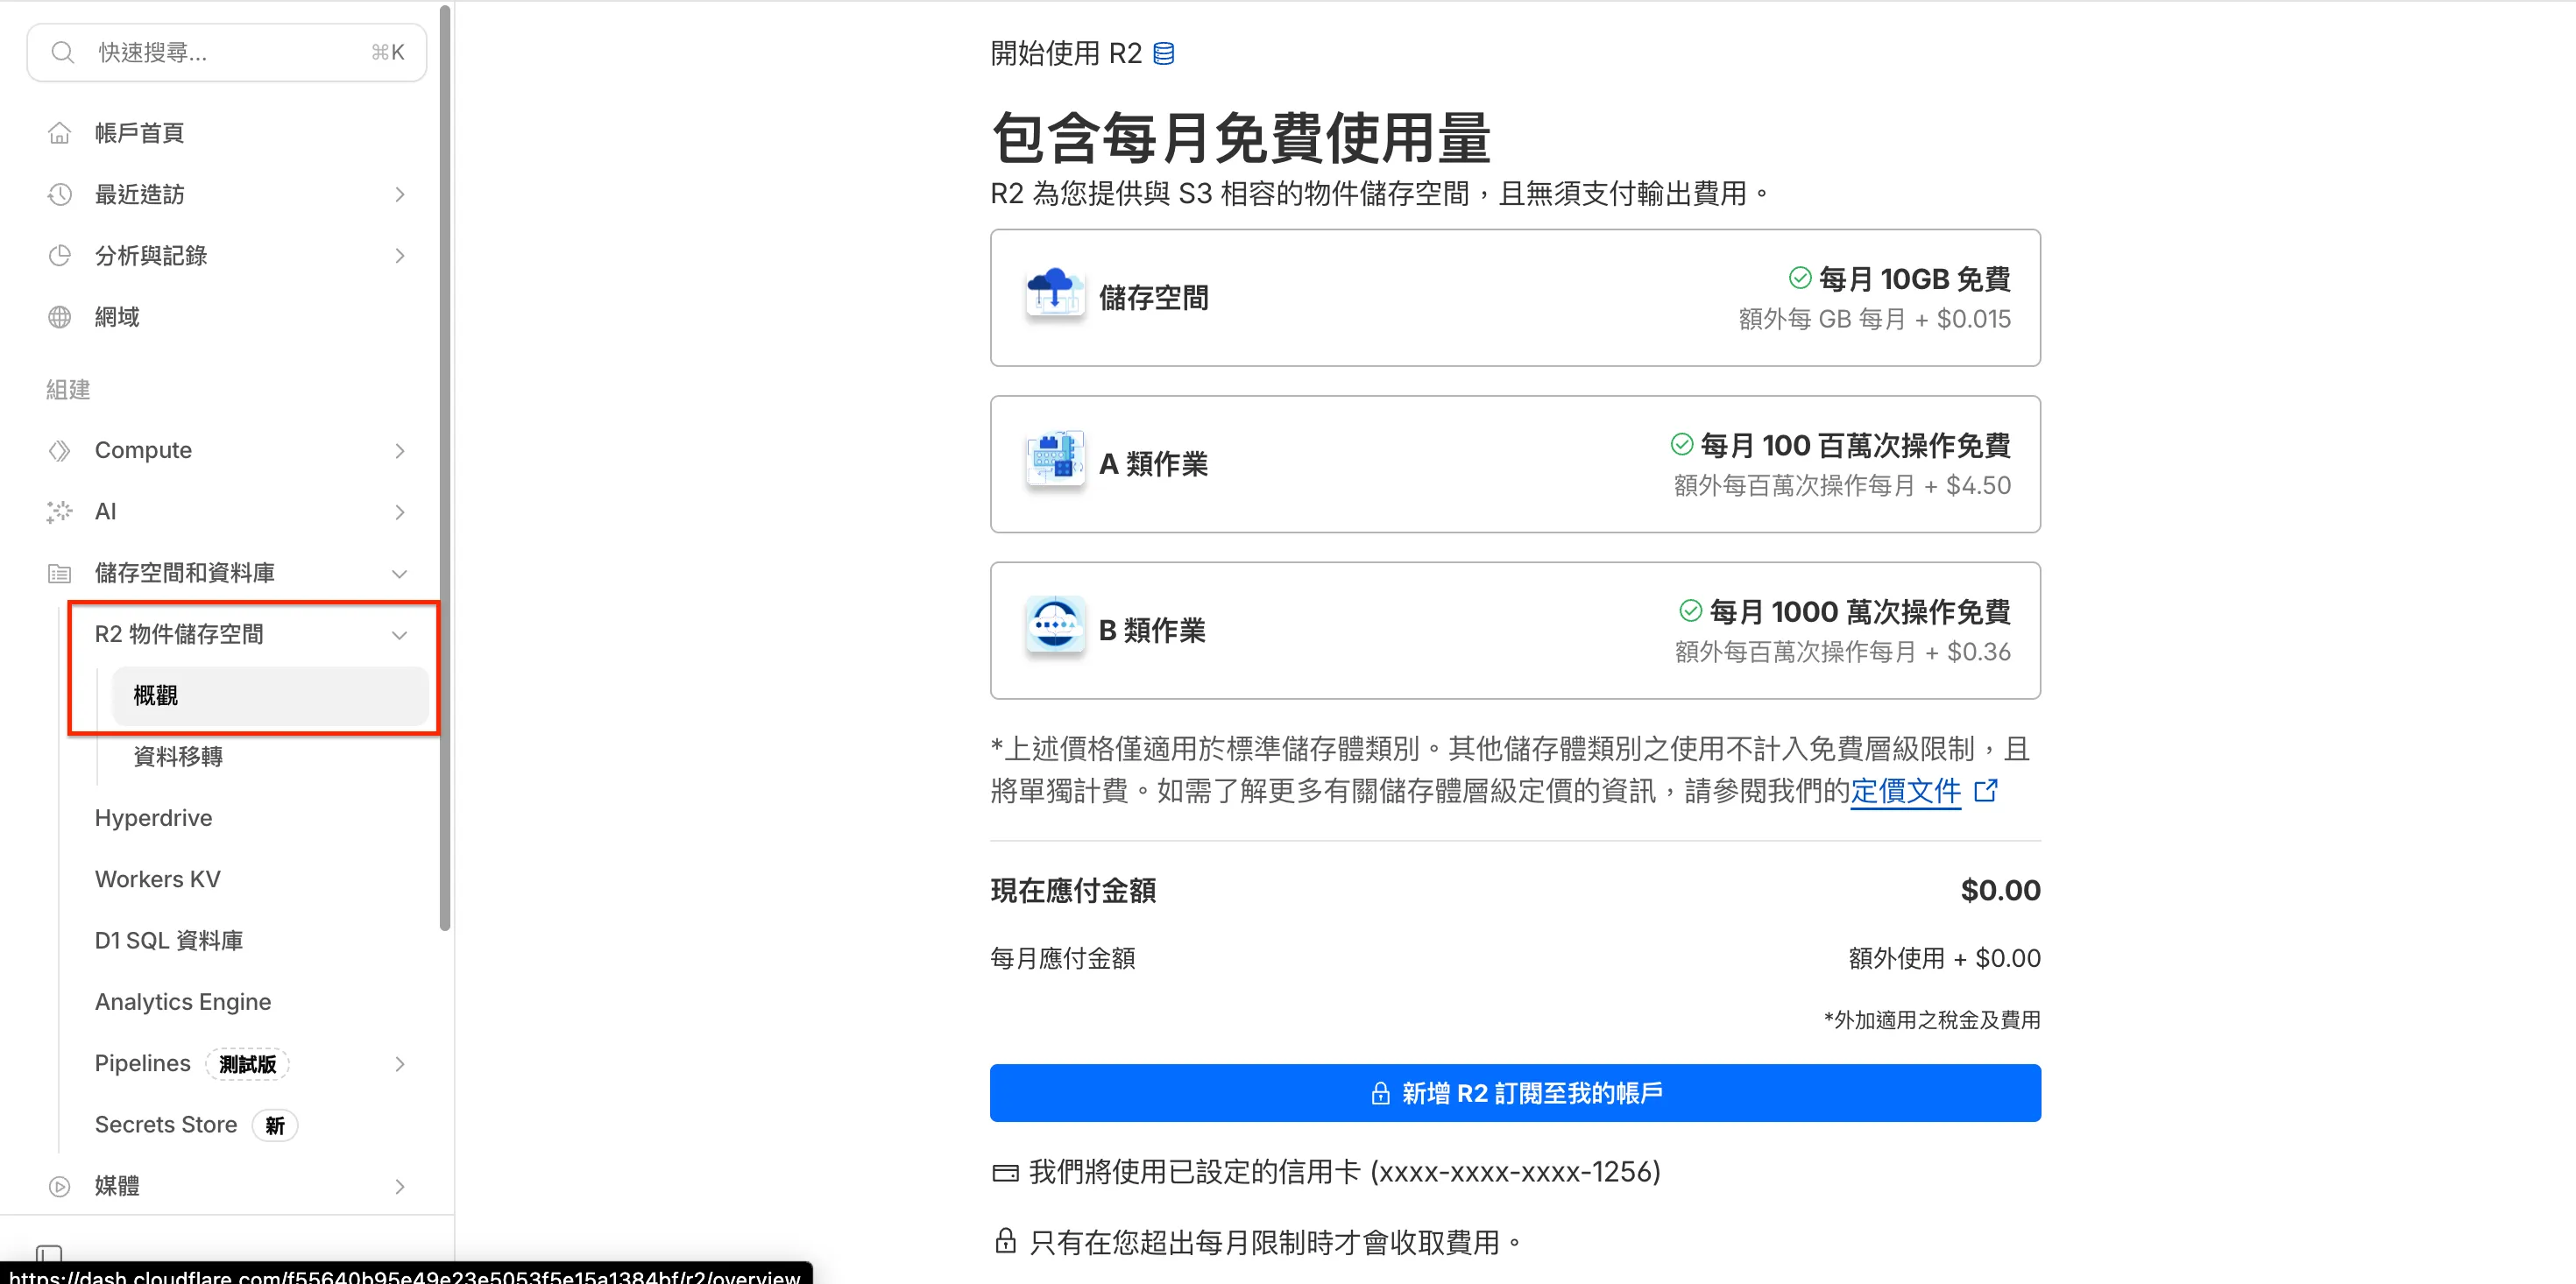Open the 資料移轉 menu item
Image resolution: width=2576 pixels, height=1284 pixels.
coord(178,756)
